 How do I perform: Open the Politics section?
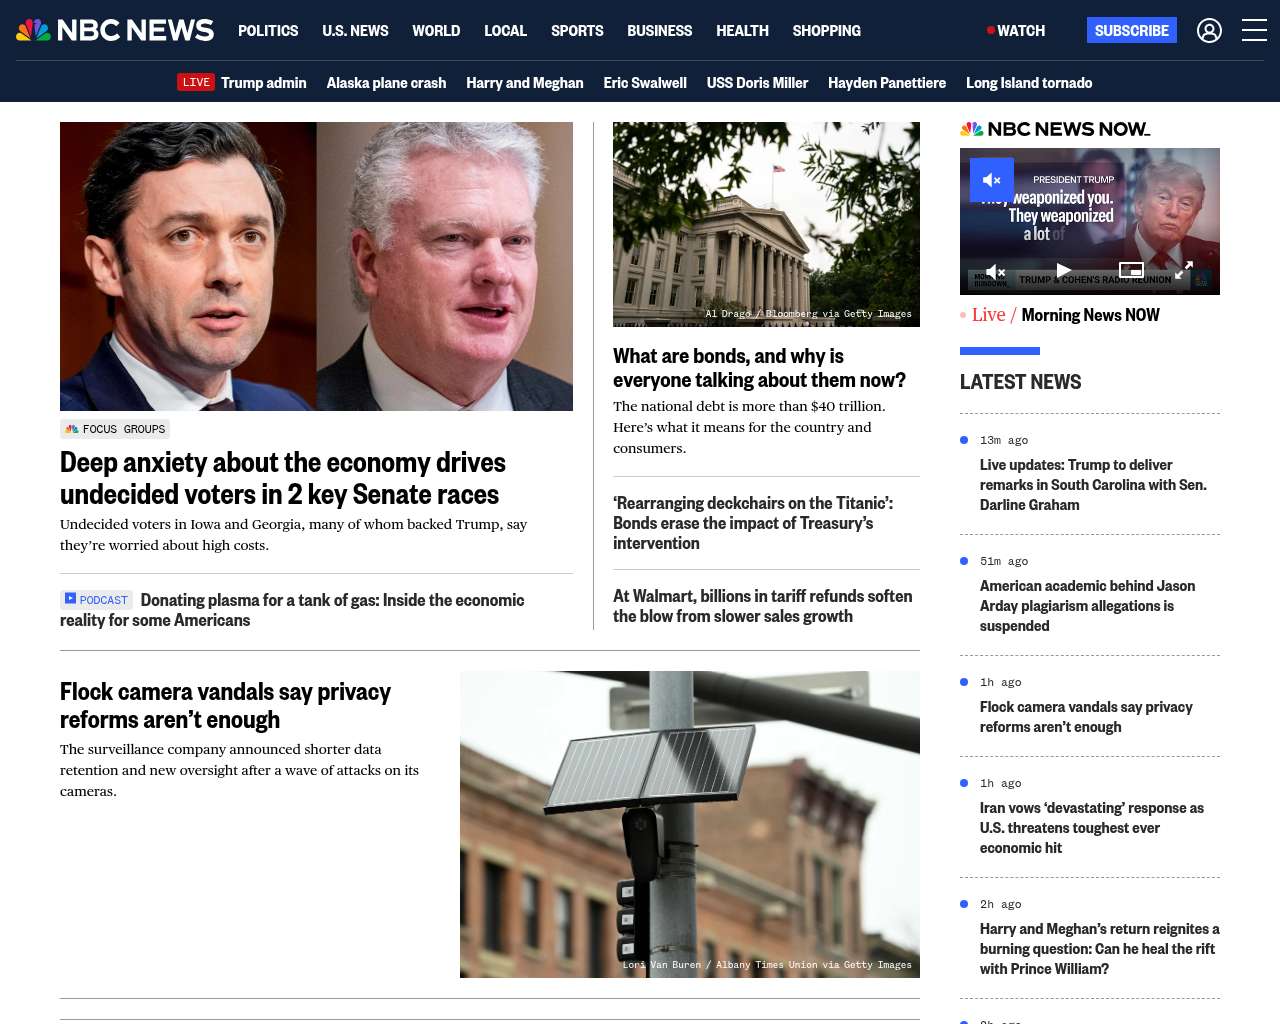click(268, 31)
